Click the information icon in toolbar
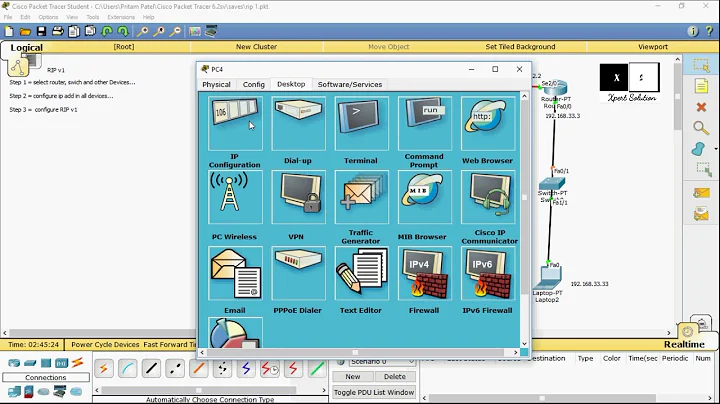 tap(692, 31)
